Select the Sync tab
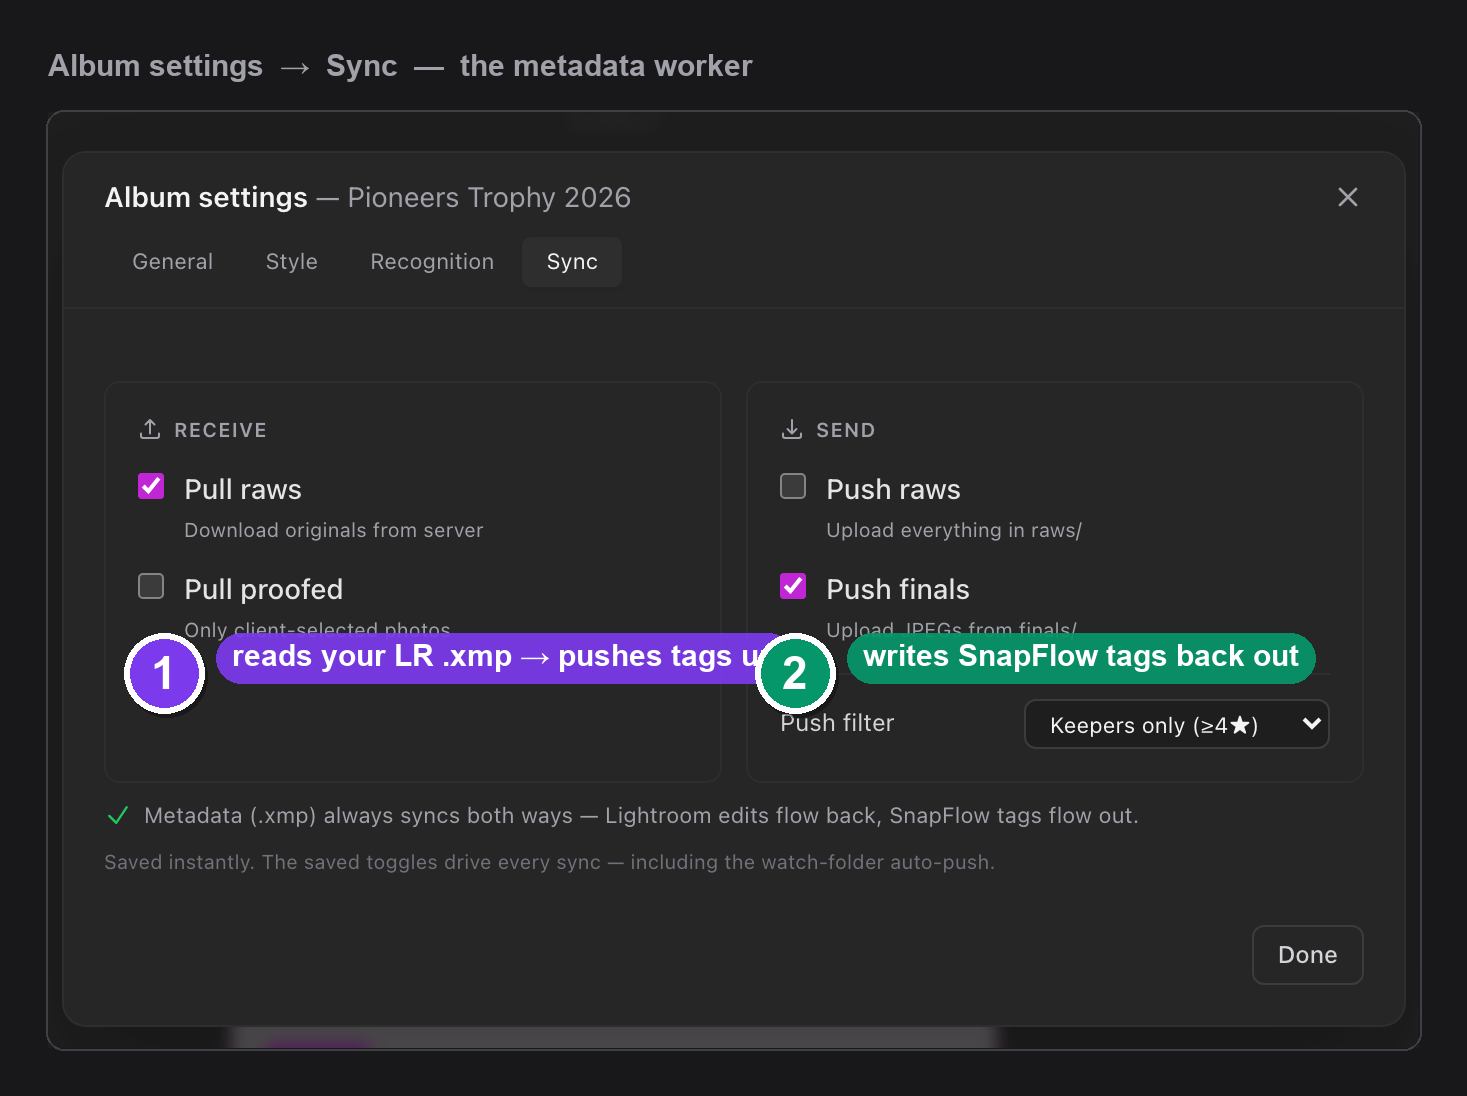The image size is (1467, 1096). (x=572, y=262)
